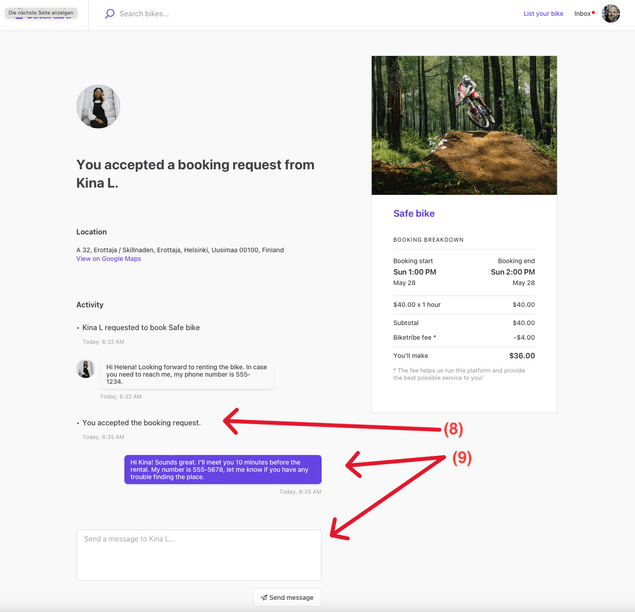Select the purple Hi Kina reply bubble
Screen dimensions: 635x612
pos(222,469)
